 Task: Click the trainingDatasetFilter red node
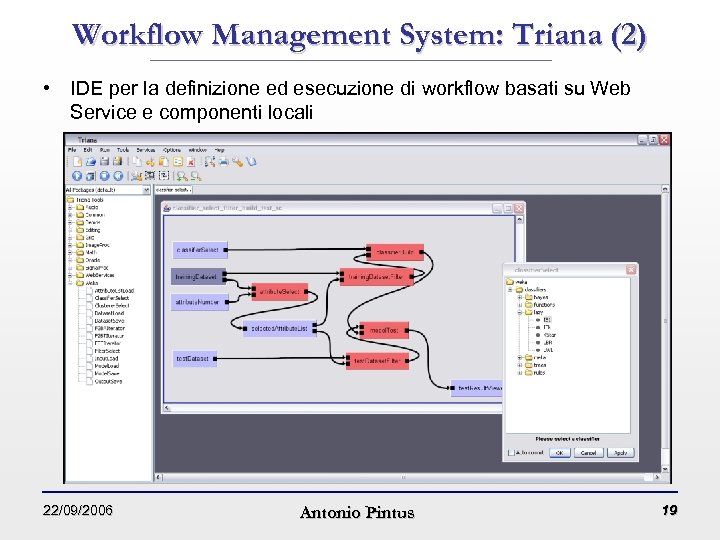click(x=377, y=277)
